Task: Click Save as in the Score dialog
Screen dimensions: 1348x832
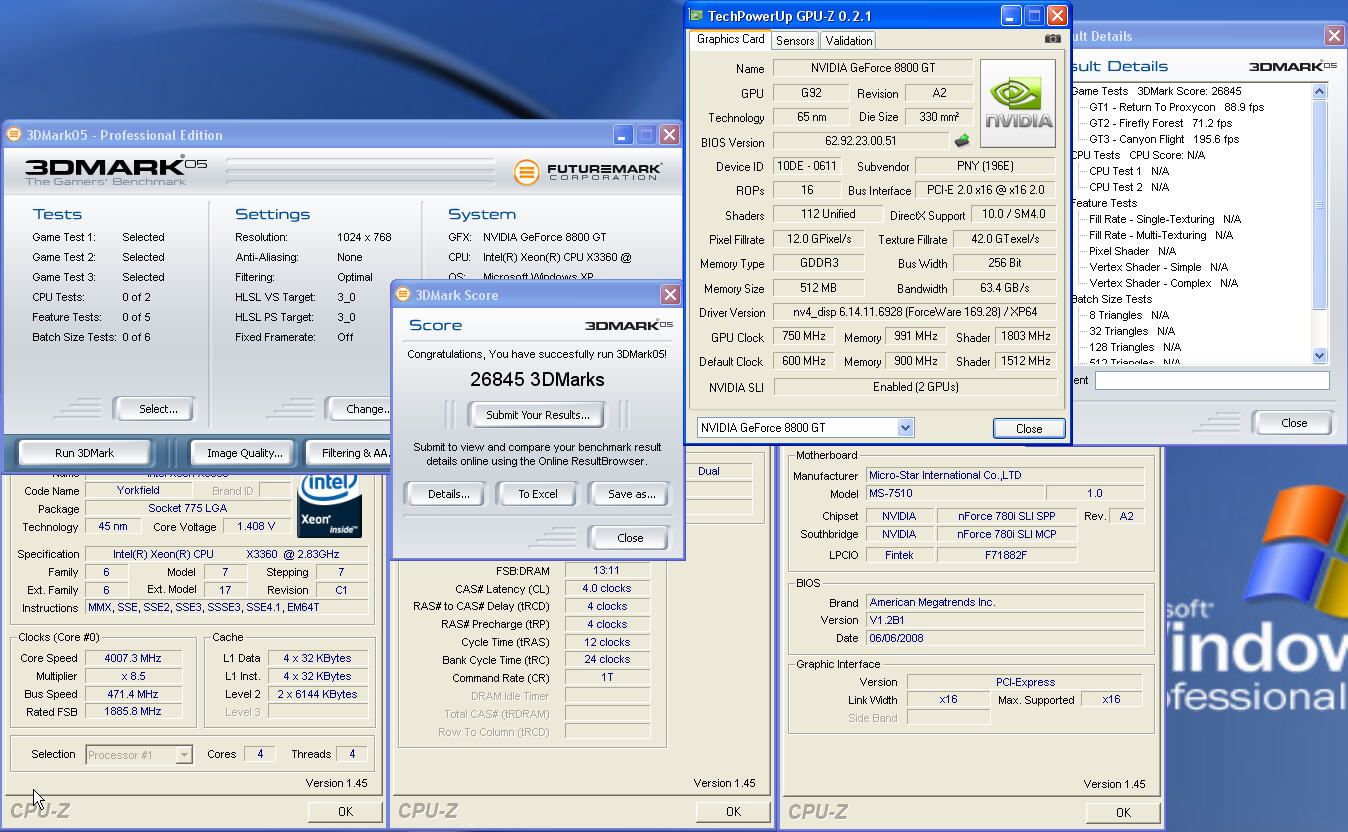Action: pyautogui.click(x=631, y=493)
